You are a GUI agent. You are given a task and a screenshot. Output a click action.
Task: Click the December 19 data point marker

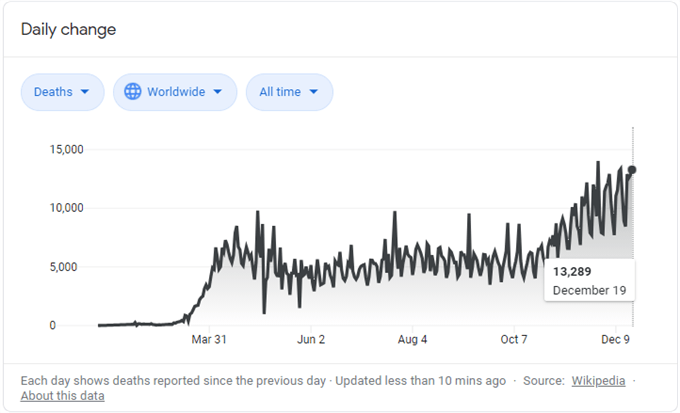pos(632,169)
